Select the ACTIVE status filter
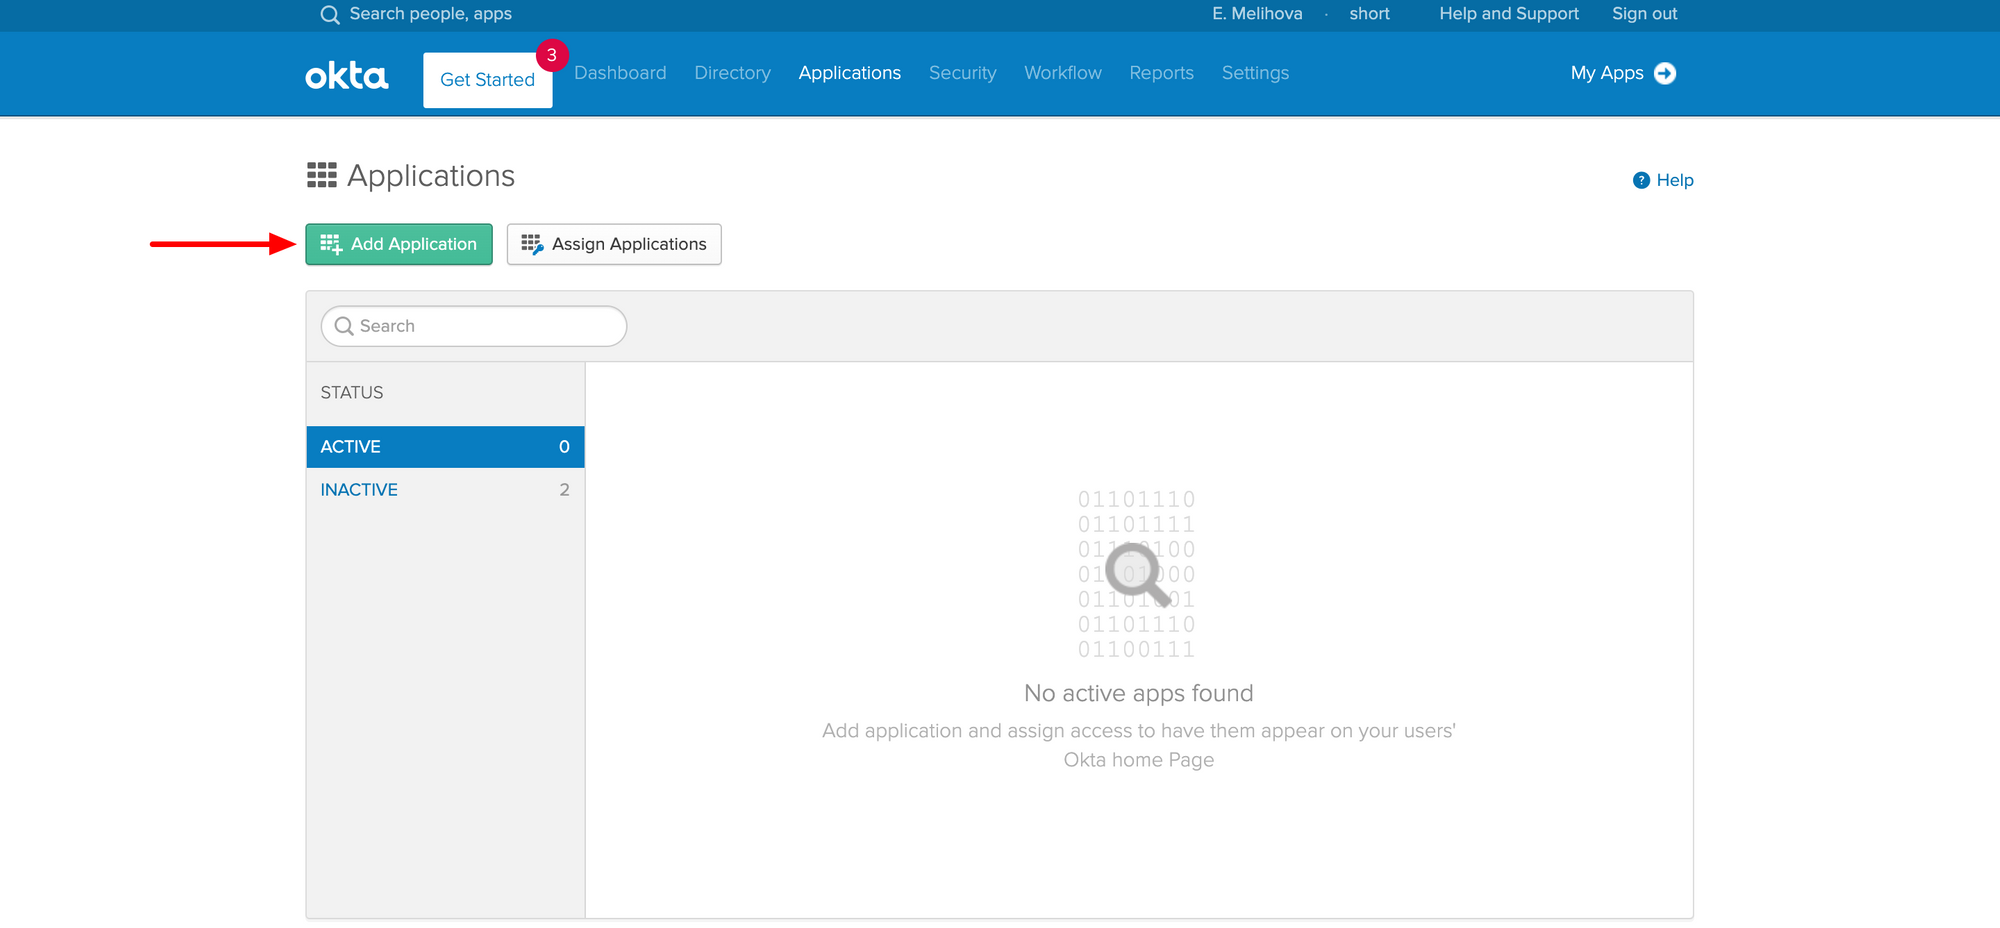 [x=445, y=447]
